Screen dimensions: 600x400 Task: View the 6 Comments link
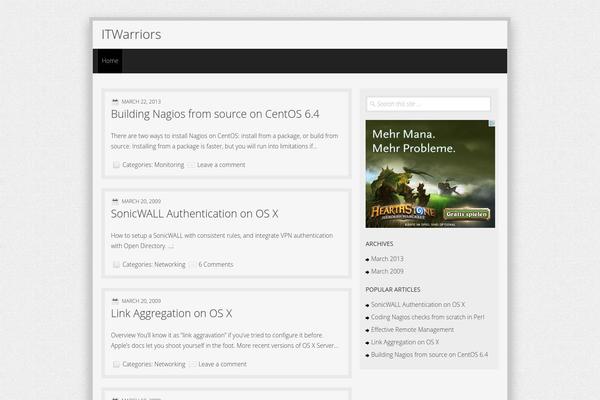[216, 264]
